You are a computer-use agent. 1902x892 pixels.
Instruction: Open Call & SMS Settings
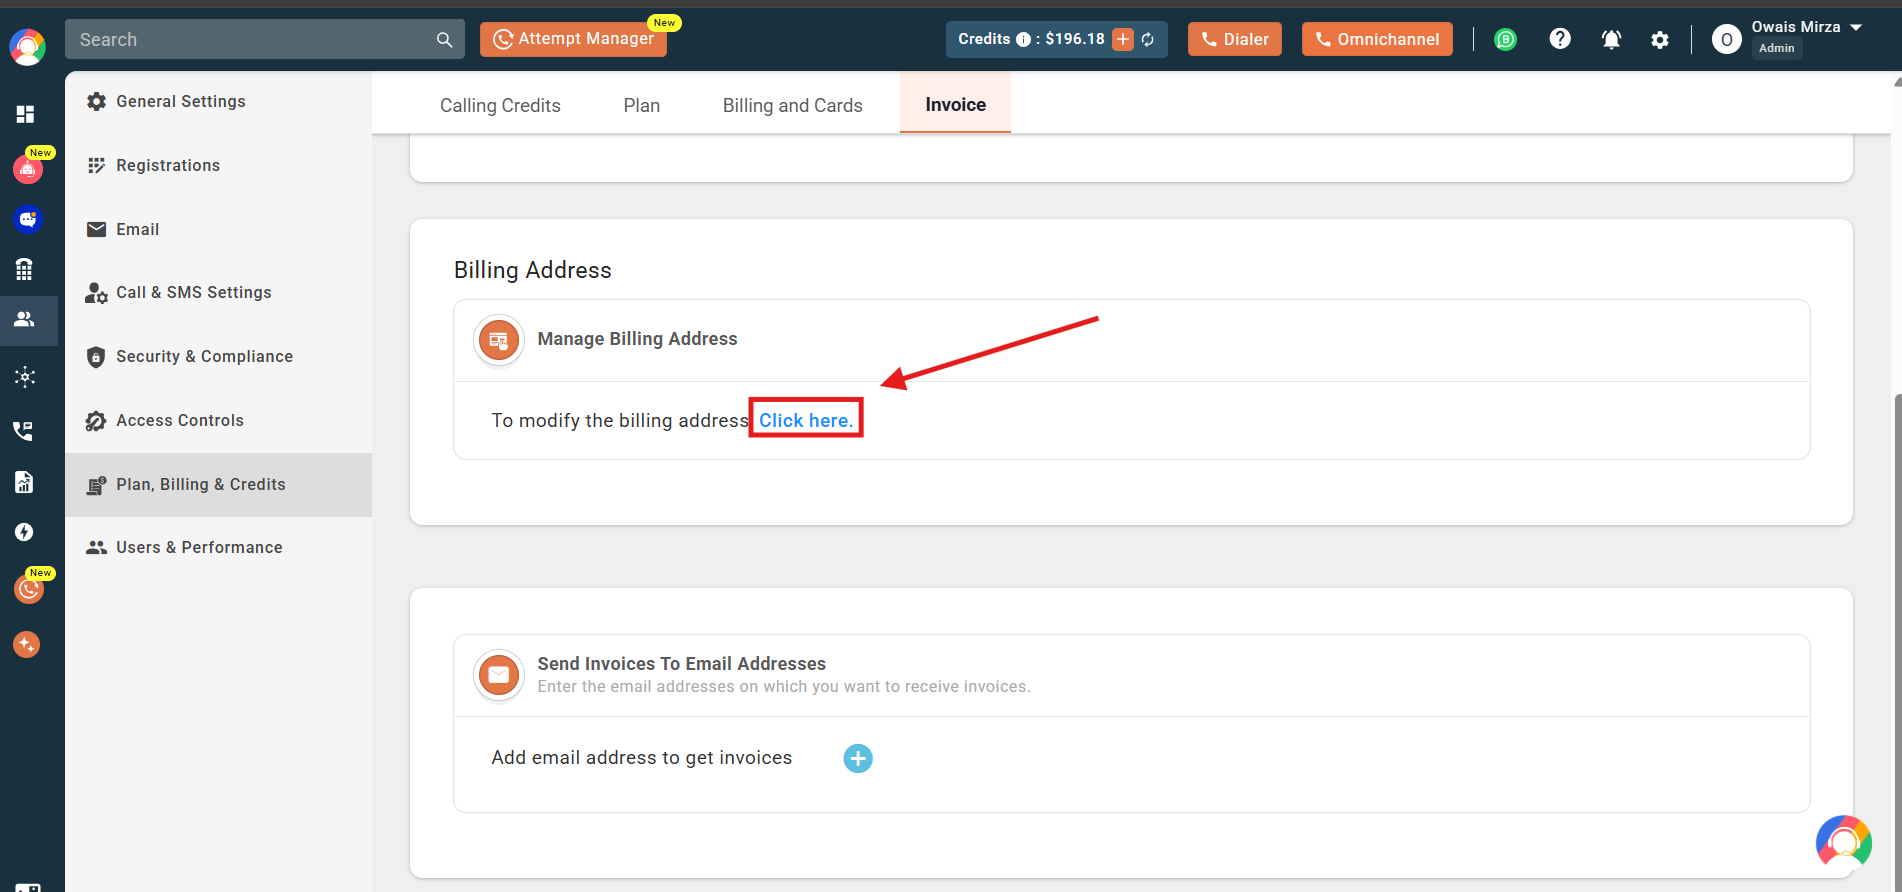218,292
